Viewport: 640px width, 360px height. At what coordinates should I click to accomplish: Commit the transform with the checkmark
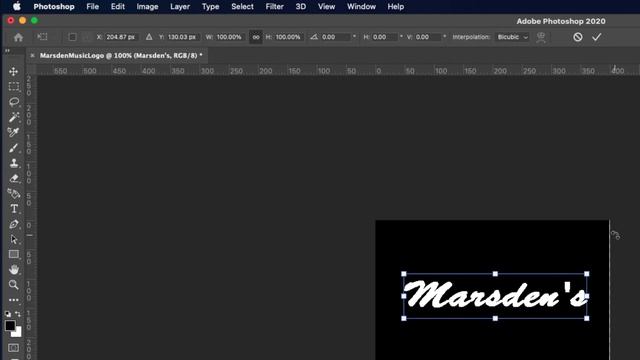597,37
